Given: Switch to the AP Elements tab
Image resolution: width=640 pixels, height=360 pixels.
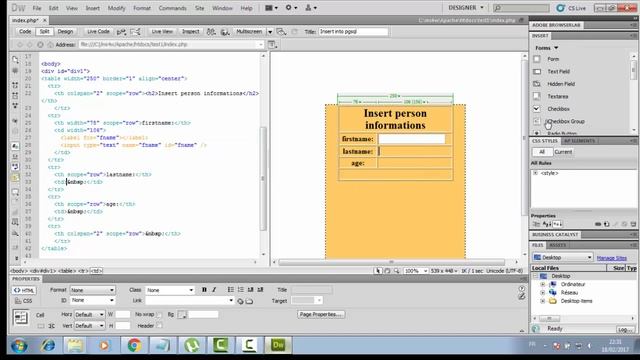Looking at the screenshot, I should click(x=579, y=141).
